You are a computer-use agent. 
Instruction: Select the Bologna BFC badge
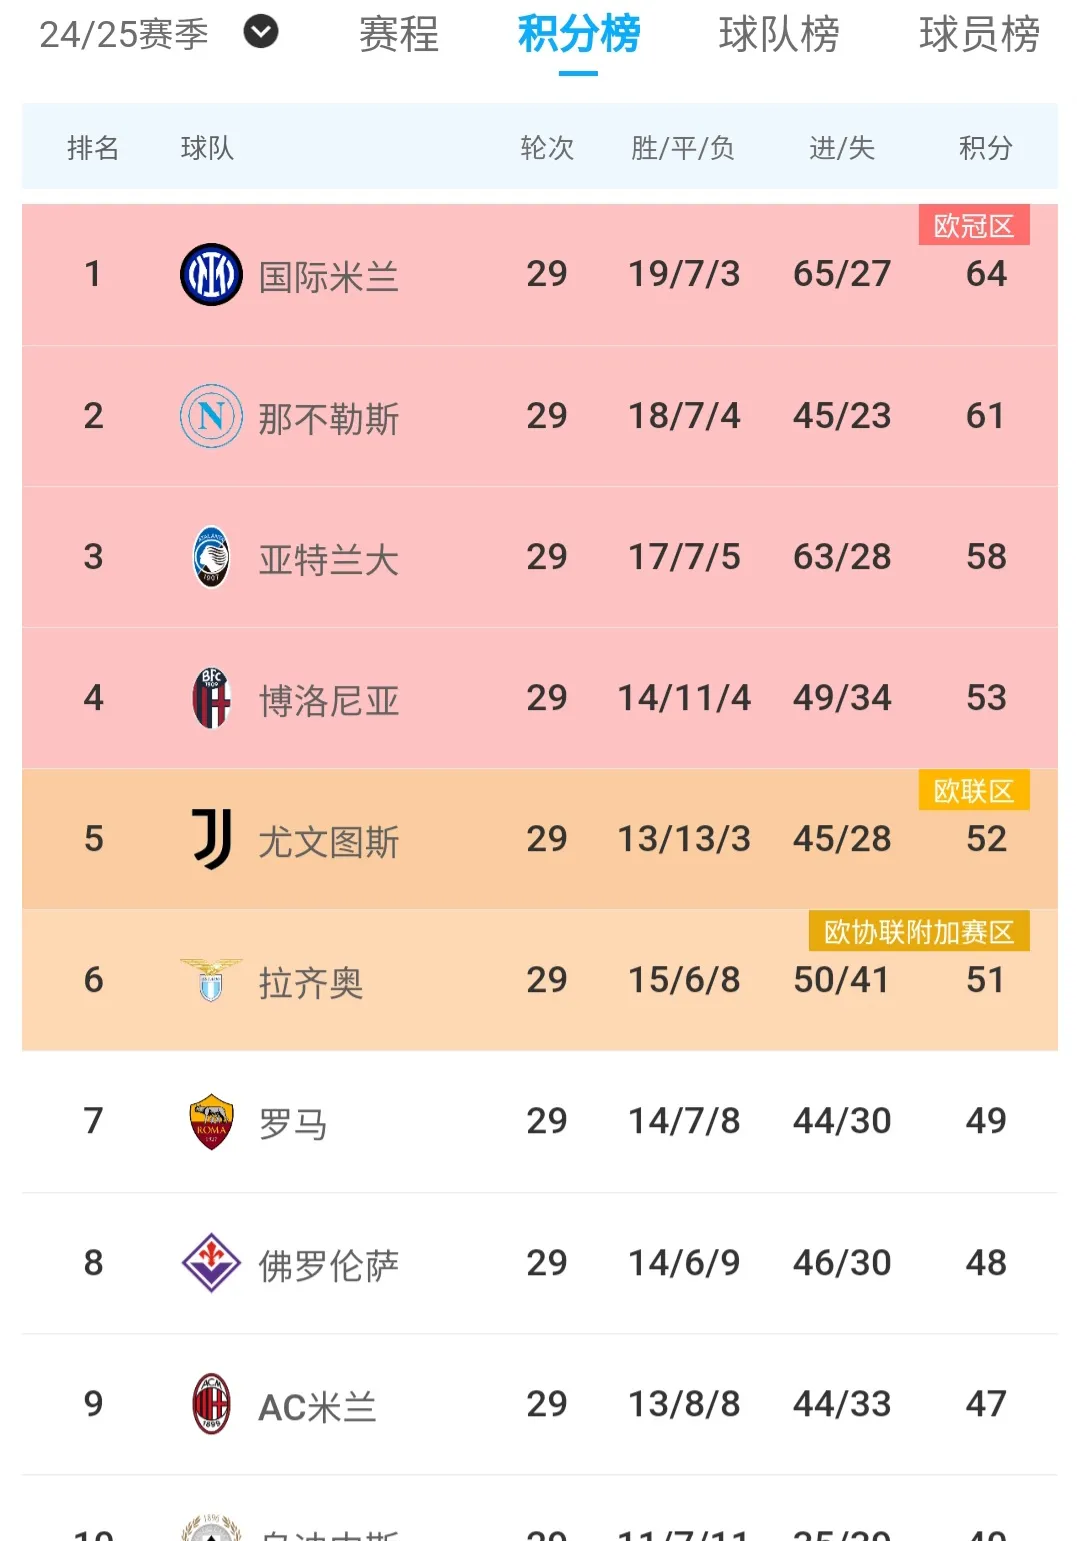[210, 697]
